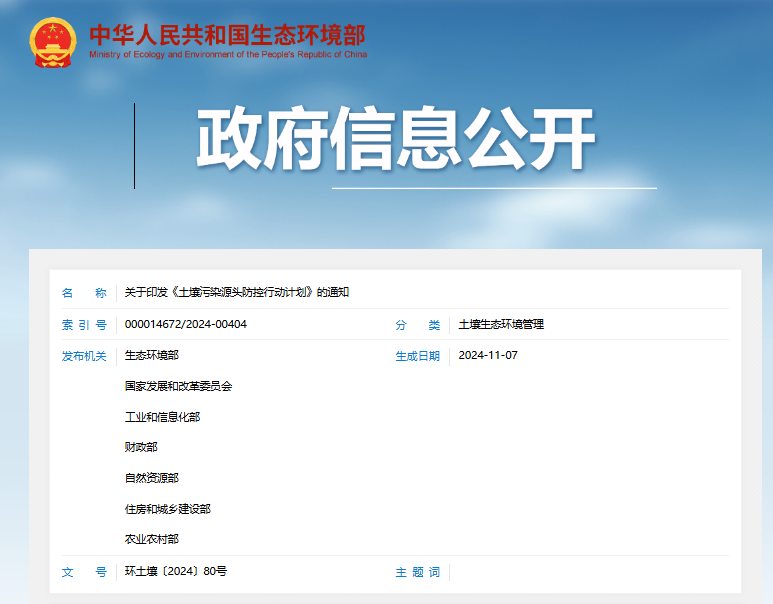The image size is (773, 604).
Task: Click the 文号 field label
Action: click(84, 572)
